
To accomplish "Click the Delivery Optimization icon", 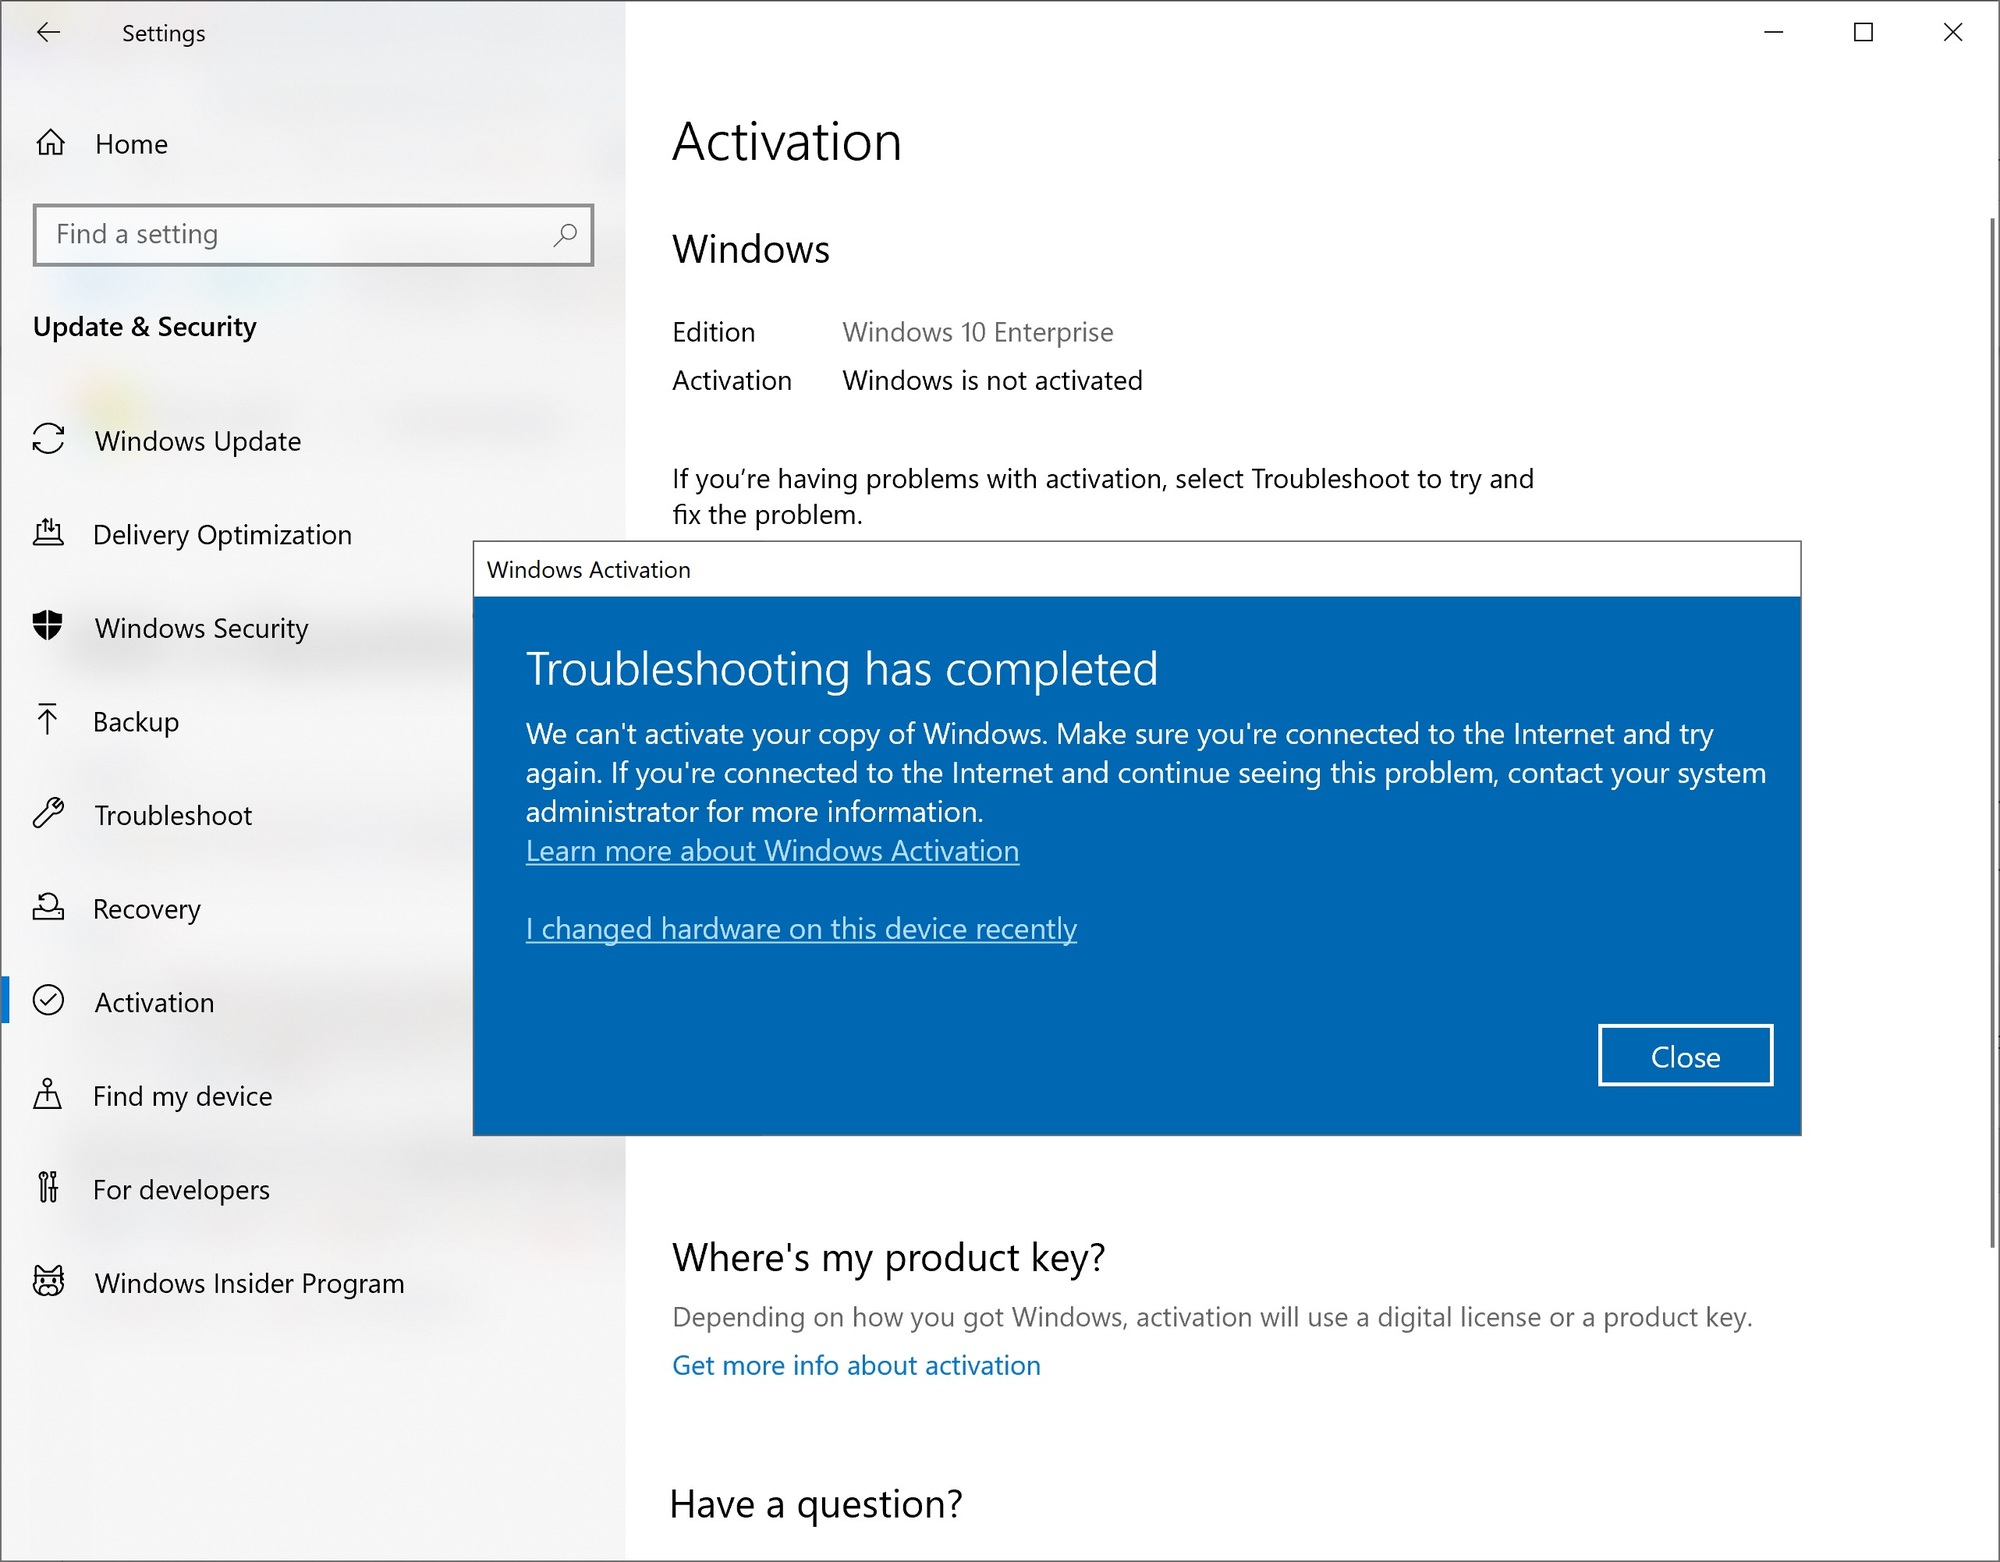I will click(48, 533).
